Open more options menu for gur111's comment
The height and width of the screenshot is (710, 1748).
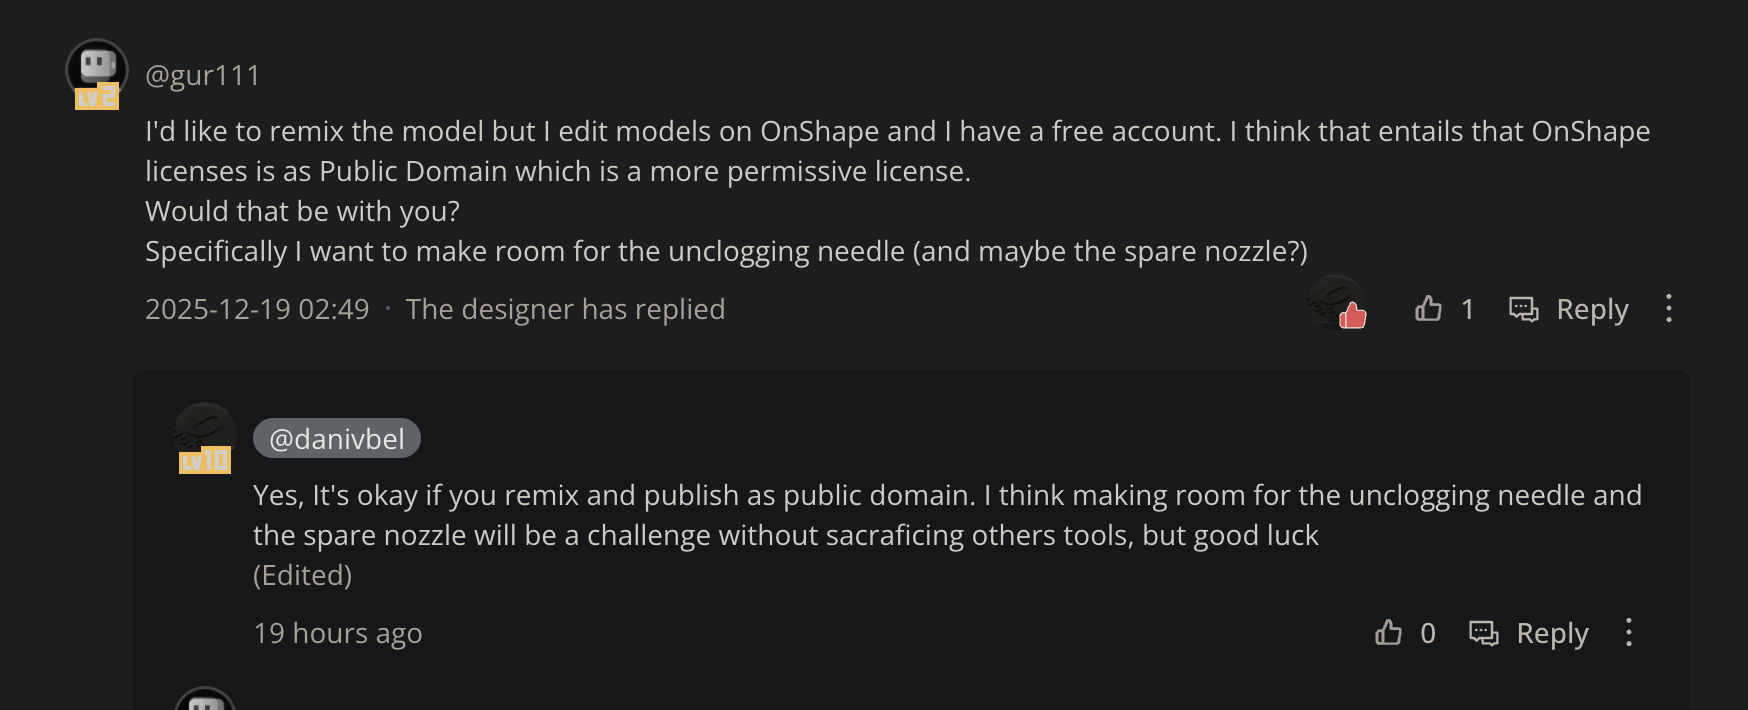(1668, 308)
